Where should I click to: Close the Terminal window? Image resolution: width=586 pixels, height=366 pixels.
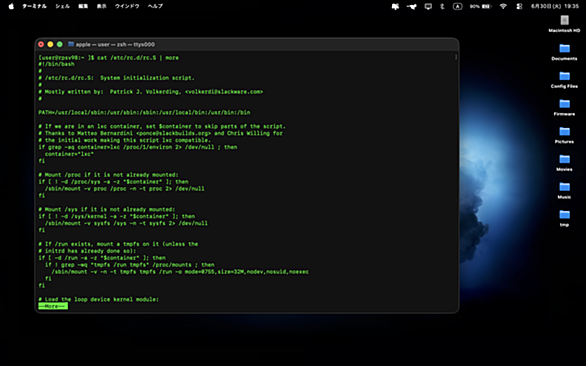pyautogui.click(x=41, y=44)
